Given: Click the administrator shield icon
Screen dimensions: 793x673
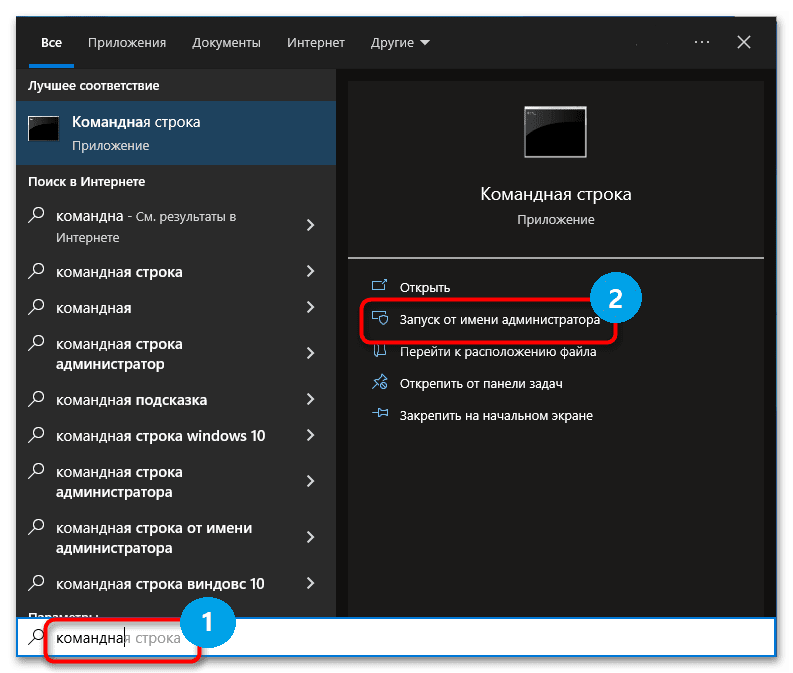Looking at the screenshot, I should tap(379, 320).
